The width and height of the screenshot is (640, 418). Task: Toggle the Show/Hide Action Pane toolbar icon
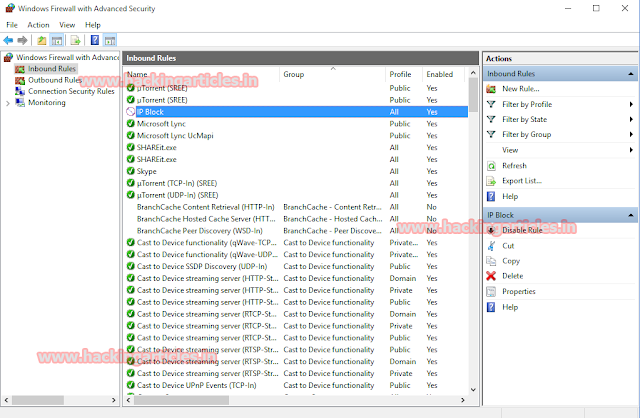110,40
